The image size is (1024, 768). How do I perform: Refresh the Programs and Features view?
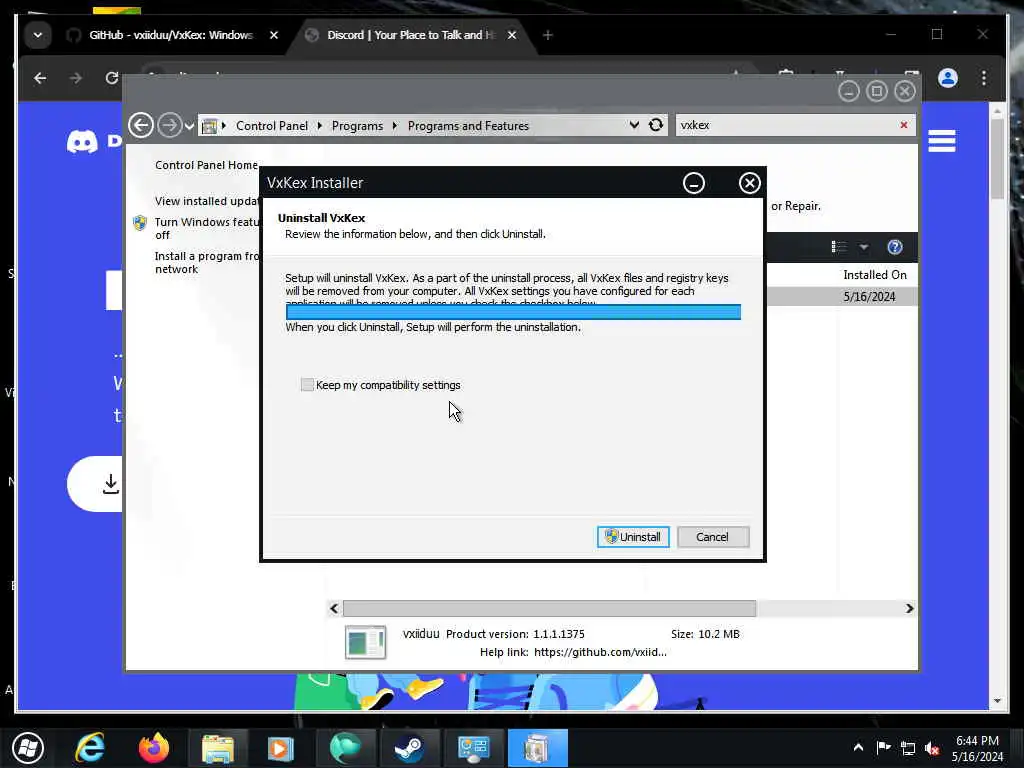pos(656,125)
